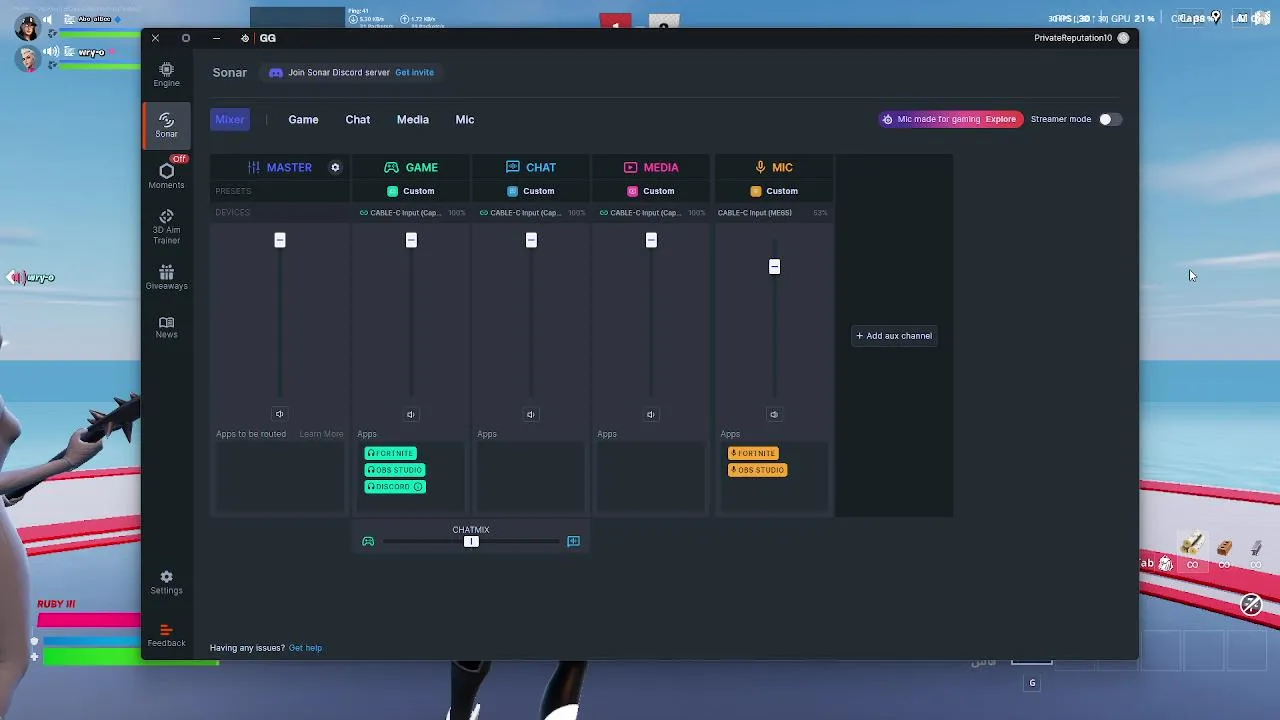The image size is (1280, 720).
Task: Open the Game channel Custom preset dropdown
Action: [x=411, y=191]
